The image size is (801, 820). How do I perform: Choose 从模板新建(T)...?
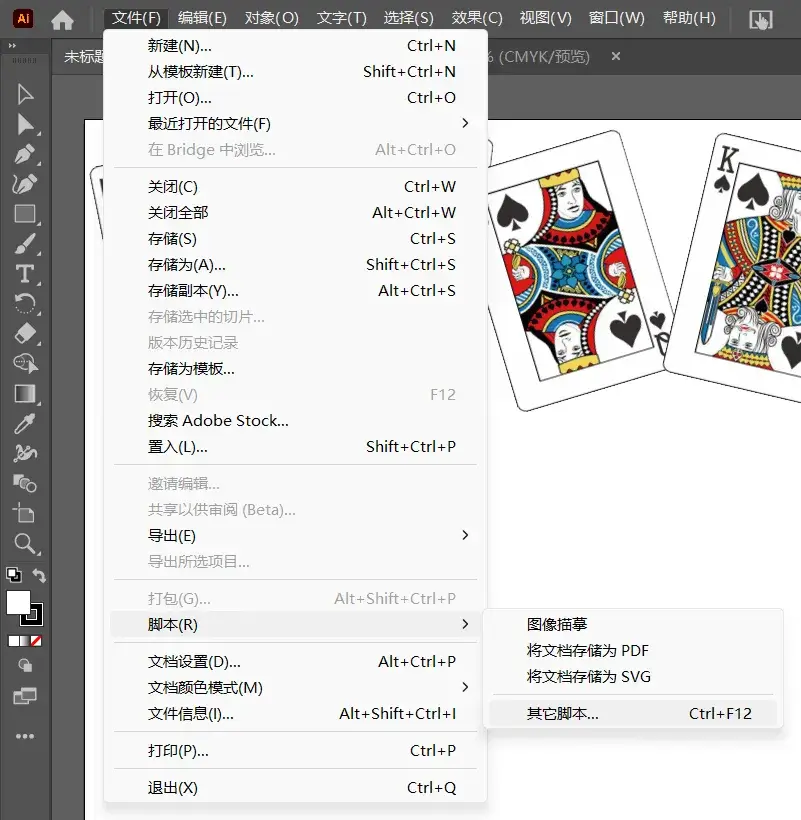pos(295,72)
